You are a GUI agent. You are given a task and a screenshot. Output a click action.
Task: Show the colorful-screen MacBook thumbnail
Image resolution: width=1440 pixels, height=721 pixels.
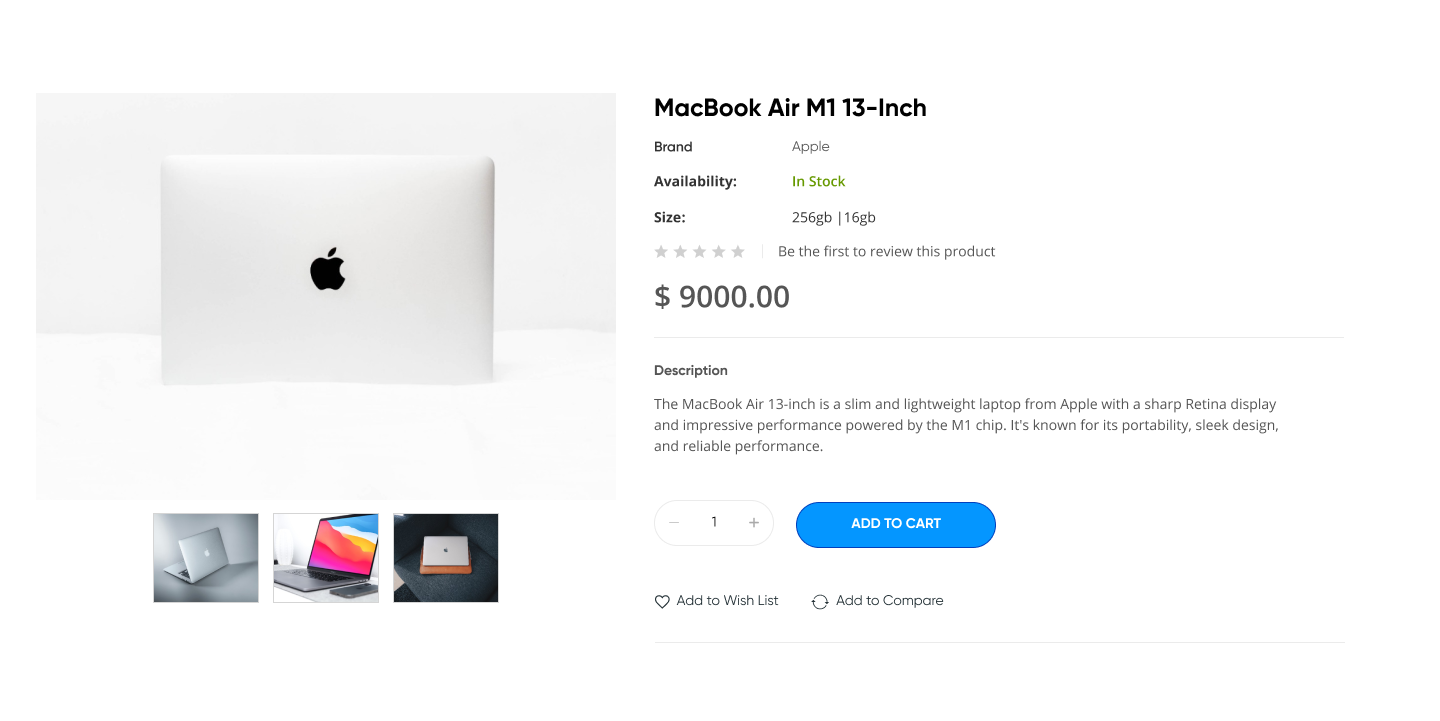(326, 558)
